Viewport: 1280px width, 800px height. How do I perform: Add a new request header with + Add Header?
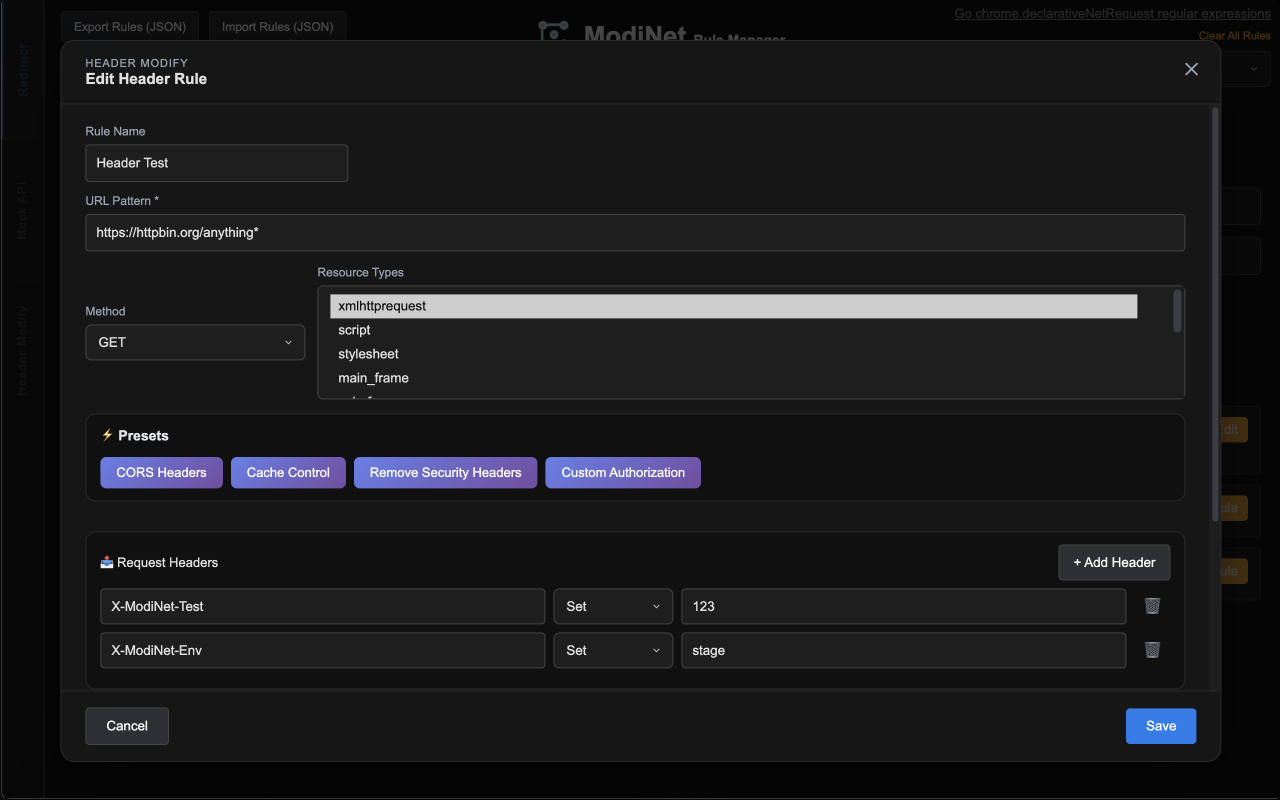pos(1114,562)
